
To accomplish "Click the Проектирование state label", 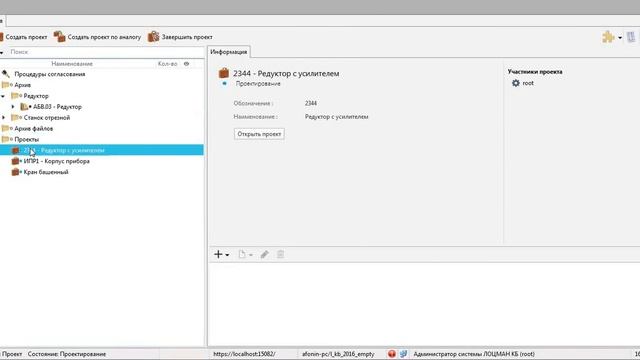I will click(258, 84).
